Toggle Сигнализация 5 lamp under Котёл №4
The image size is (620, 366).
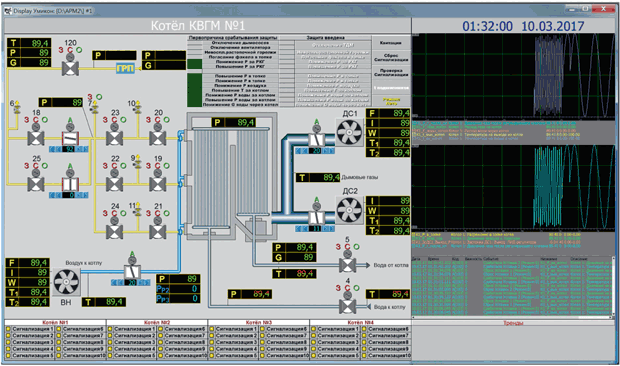pyautogui.click(x=314, y=356)
